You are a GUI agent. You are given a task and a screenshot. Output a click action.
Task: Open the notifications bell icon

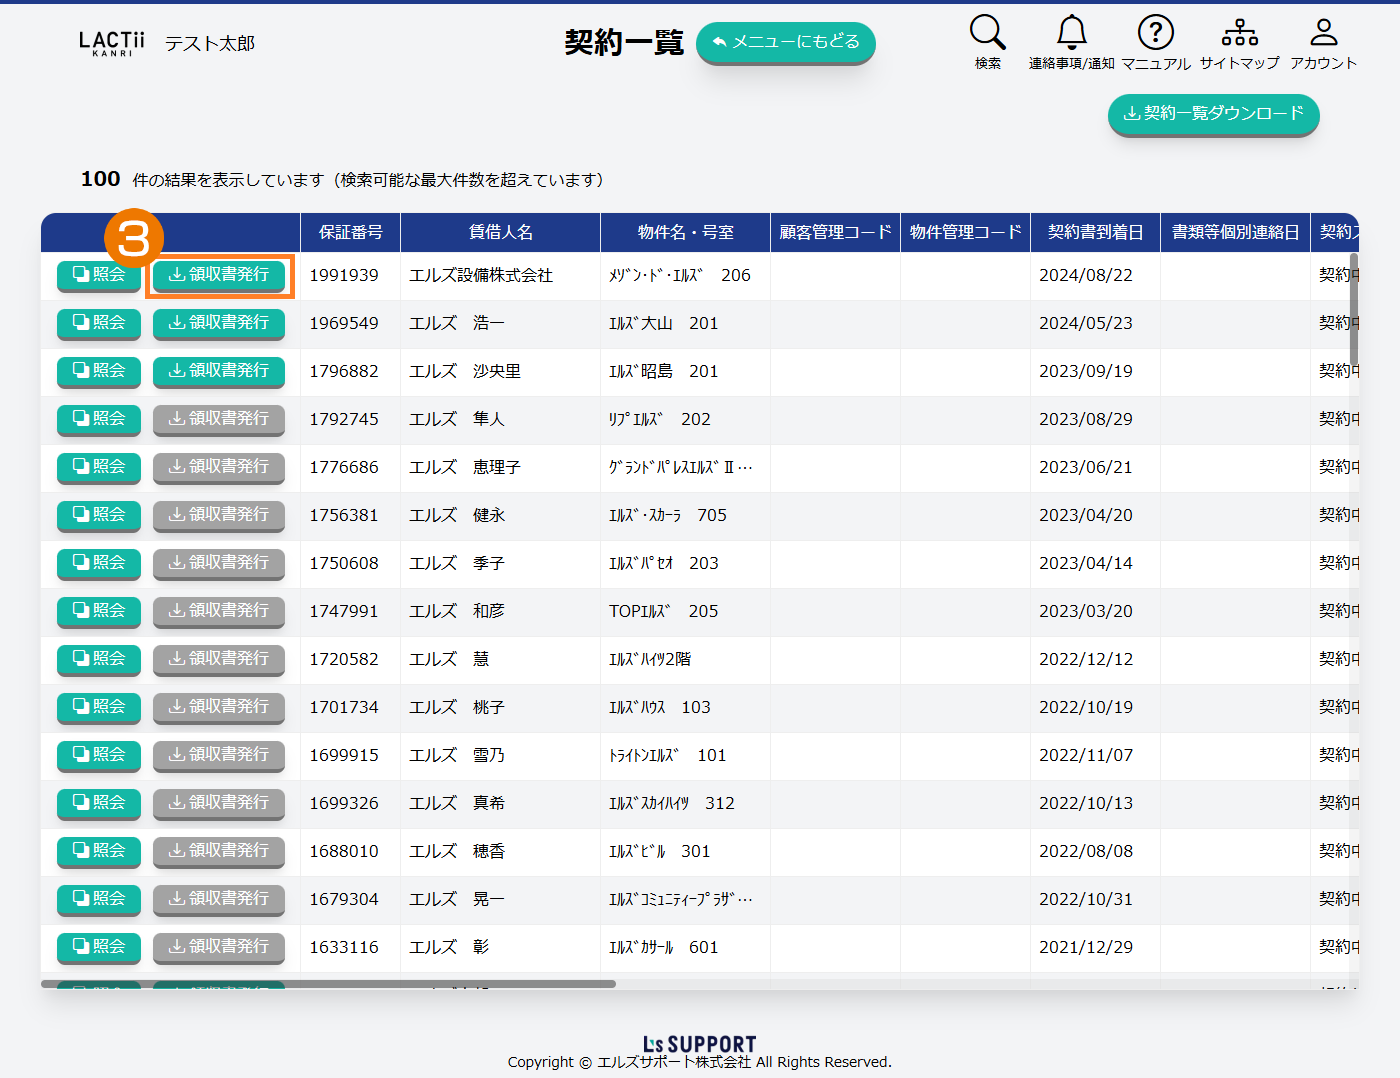(x=1071, y=33)
